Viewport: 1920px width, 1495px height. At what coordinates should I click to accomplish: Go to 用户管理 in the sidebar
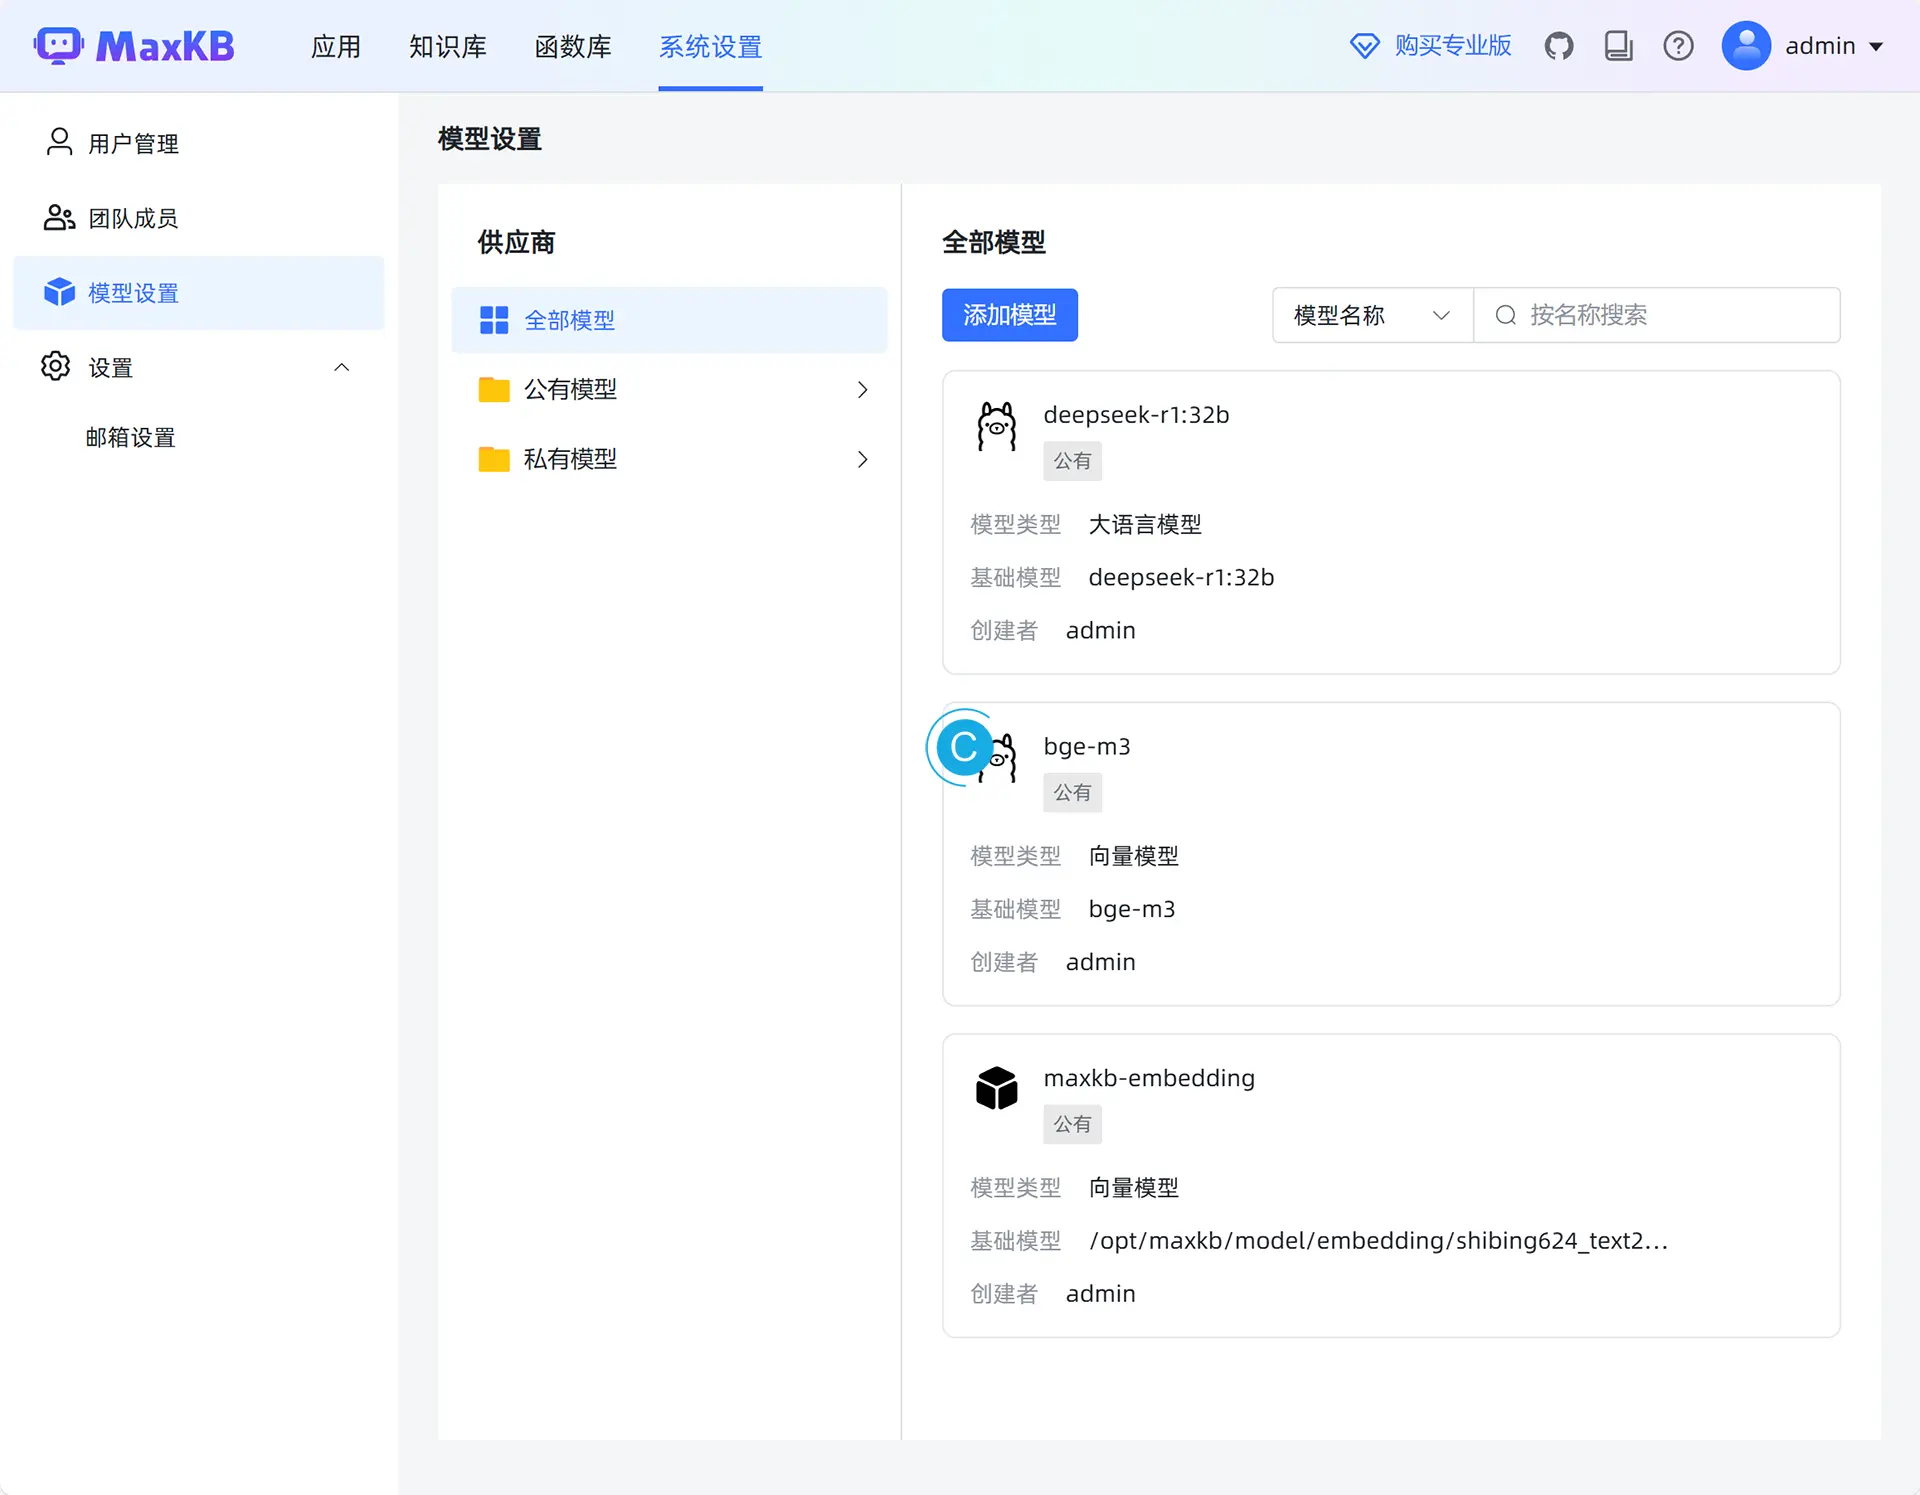click(x=198, y=143)
